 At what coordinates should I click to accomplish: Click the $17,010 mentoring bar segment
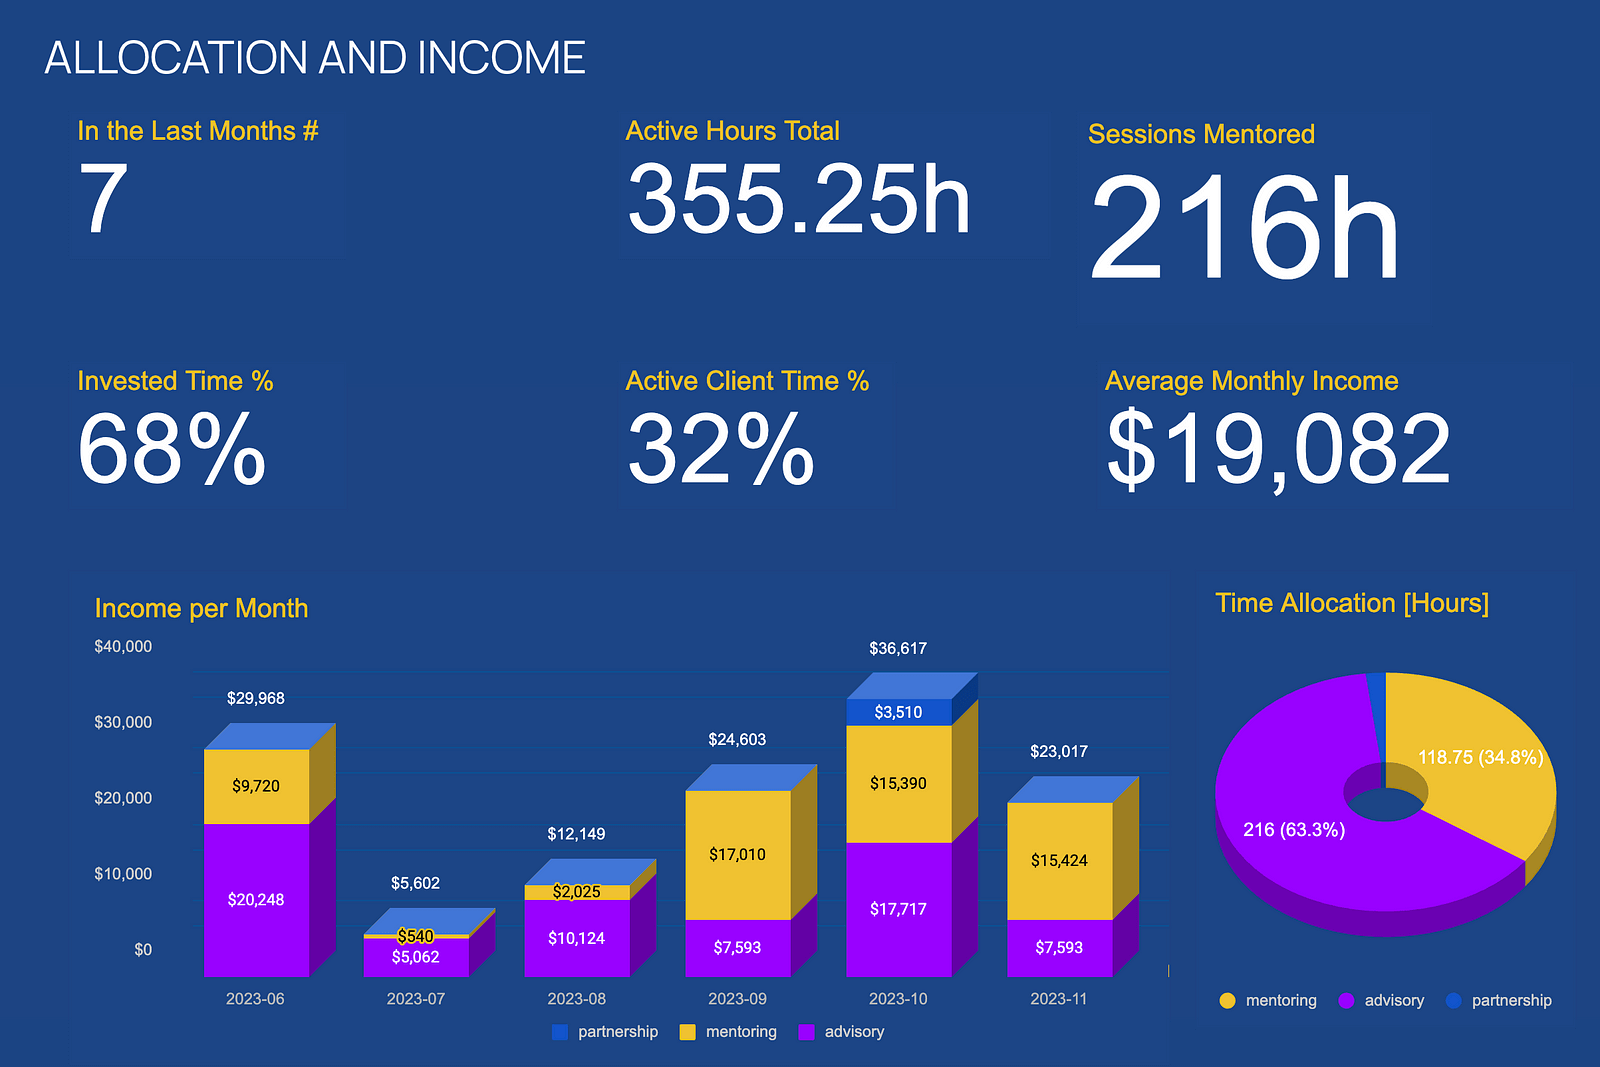(x=738, y=855)
